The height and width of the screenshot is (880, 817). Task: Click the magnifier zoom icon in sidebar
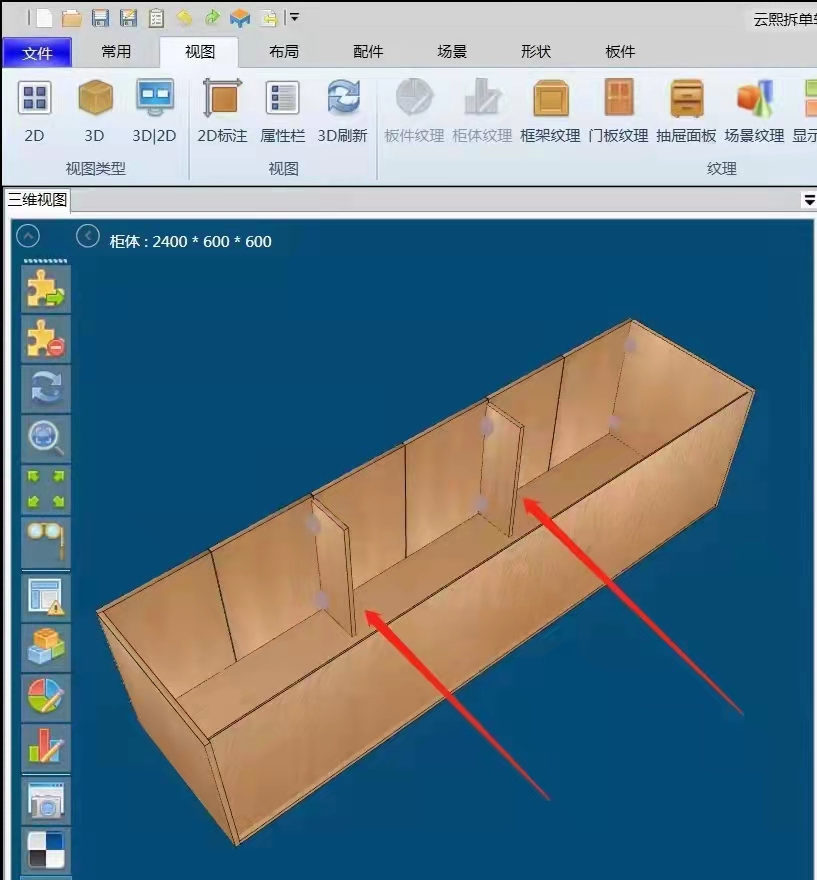[x=46, y=437]
